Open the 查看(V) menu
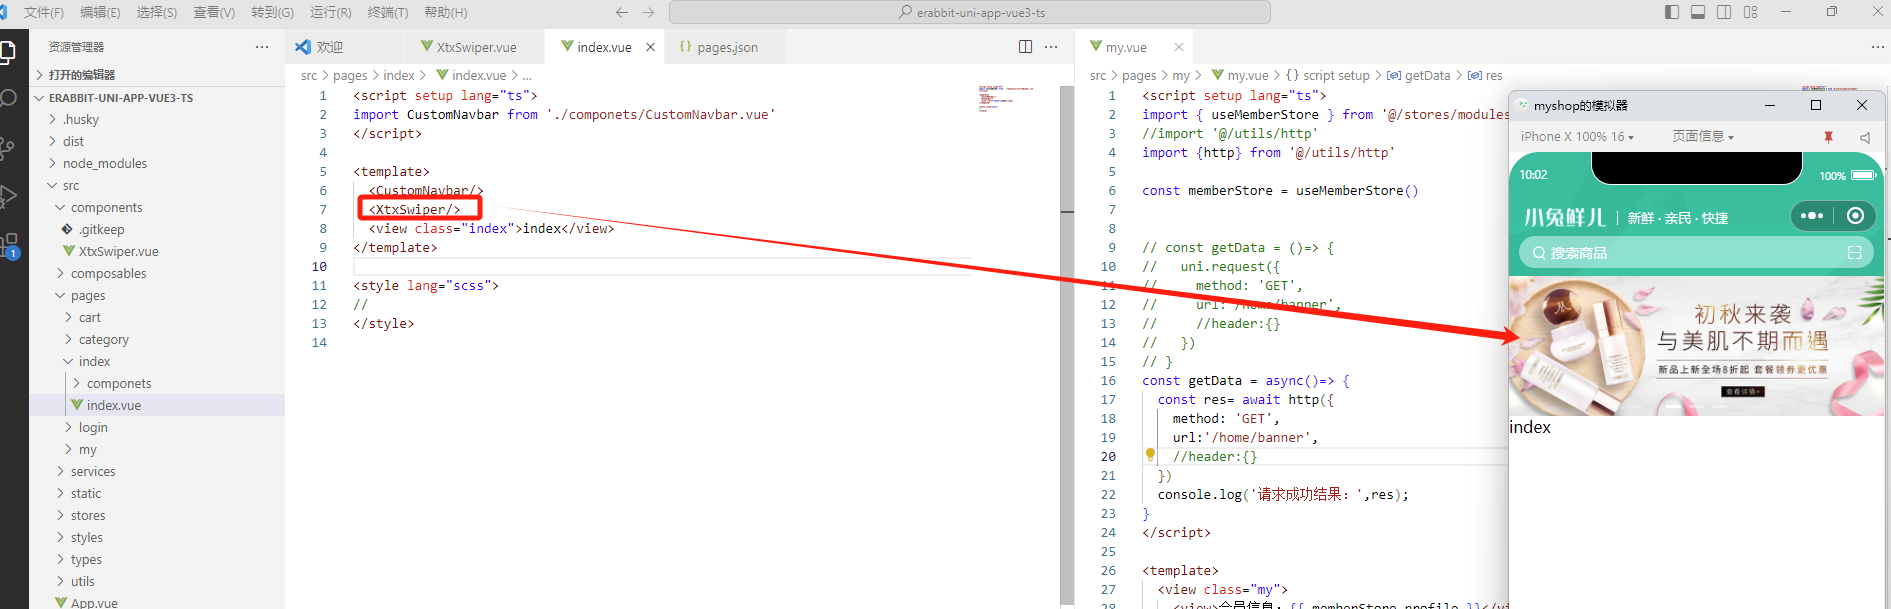The image size is (1891, 609). click(x=214, y=12)
